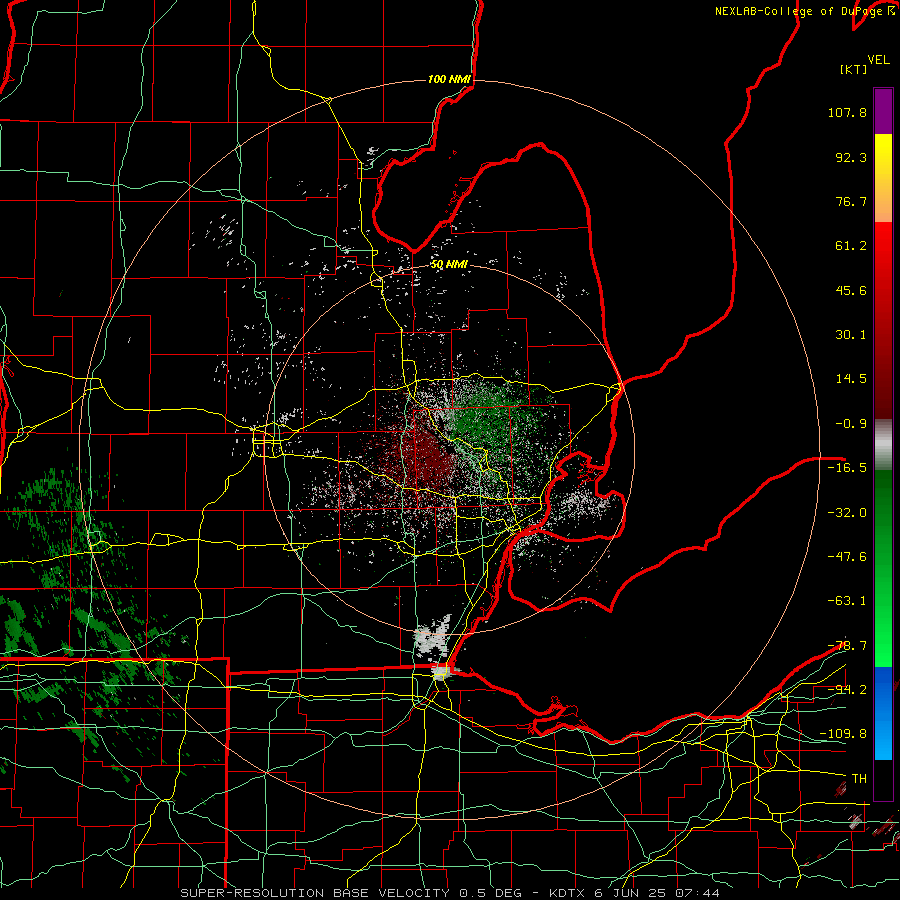Select the -63.1 scale value
This screenshot has height=900, width=900.
pos(847,601)
